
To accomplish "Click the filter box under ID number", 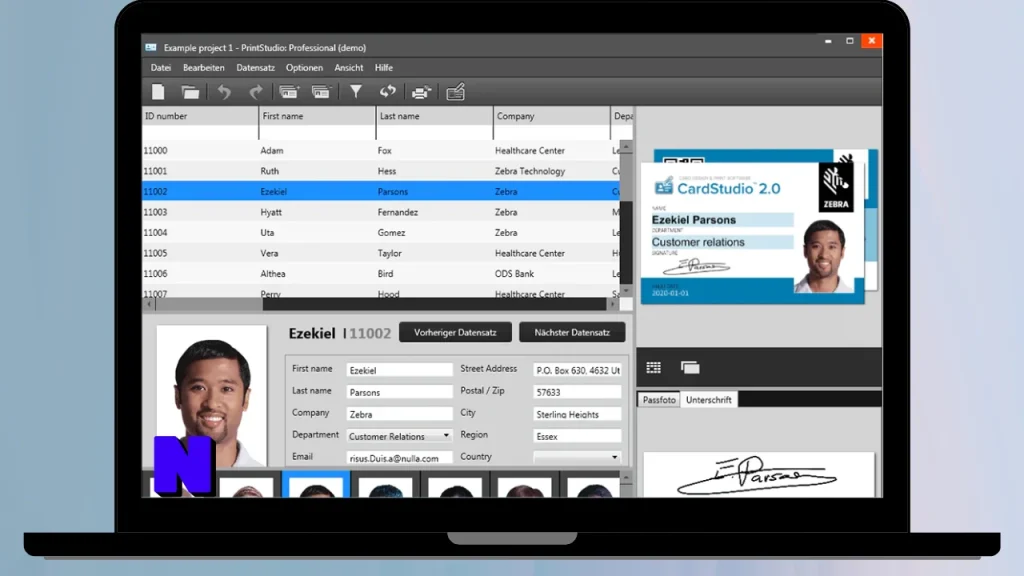I will pos(200,133).
